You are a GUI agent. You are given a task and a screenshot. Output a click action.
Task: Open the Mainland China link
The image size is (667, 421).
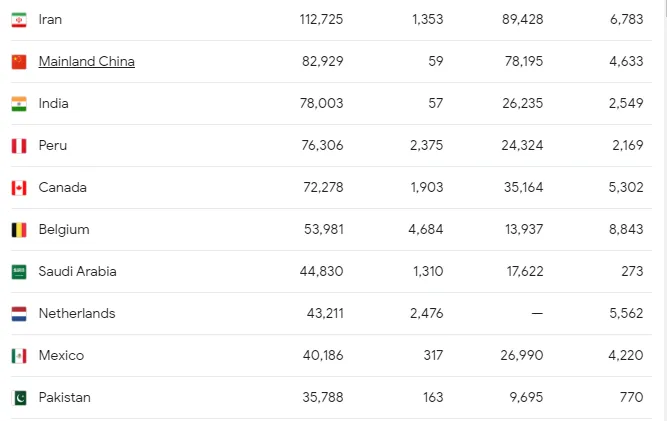[x=86, y=61]
